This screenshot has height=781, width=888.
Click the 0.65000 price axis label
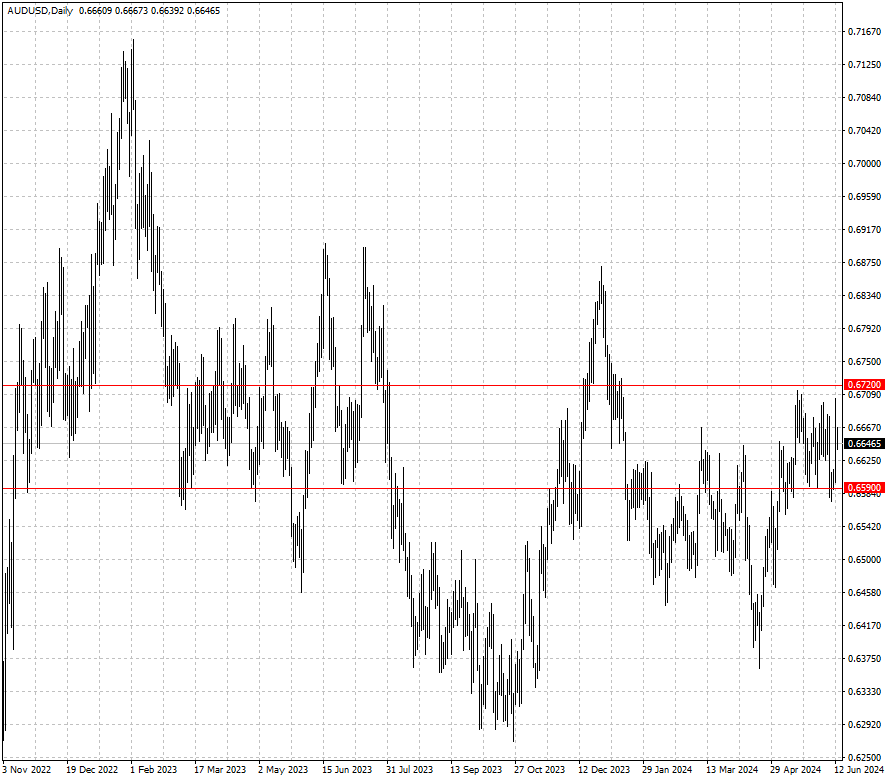pyautogui.click(x=864, y=560)
